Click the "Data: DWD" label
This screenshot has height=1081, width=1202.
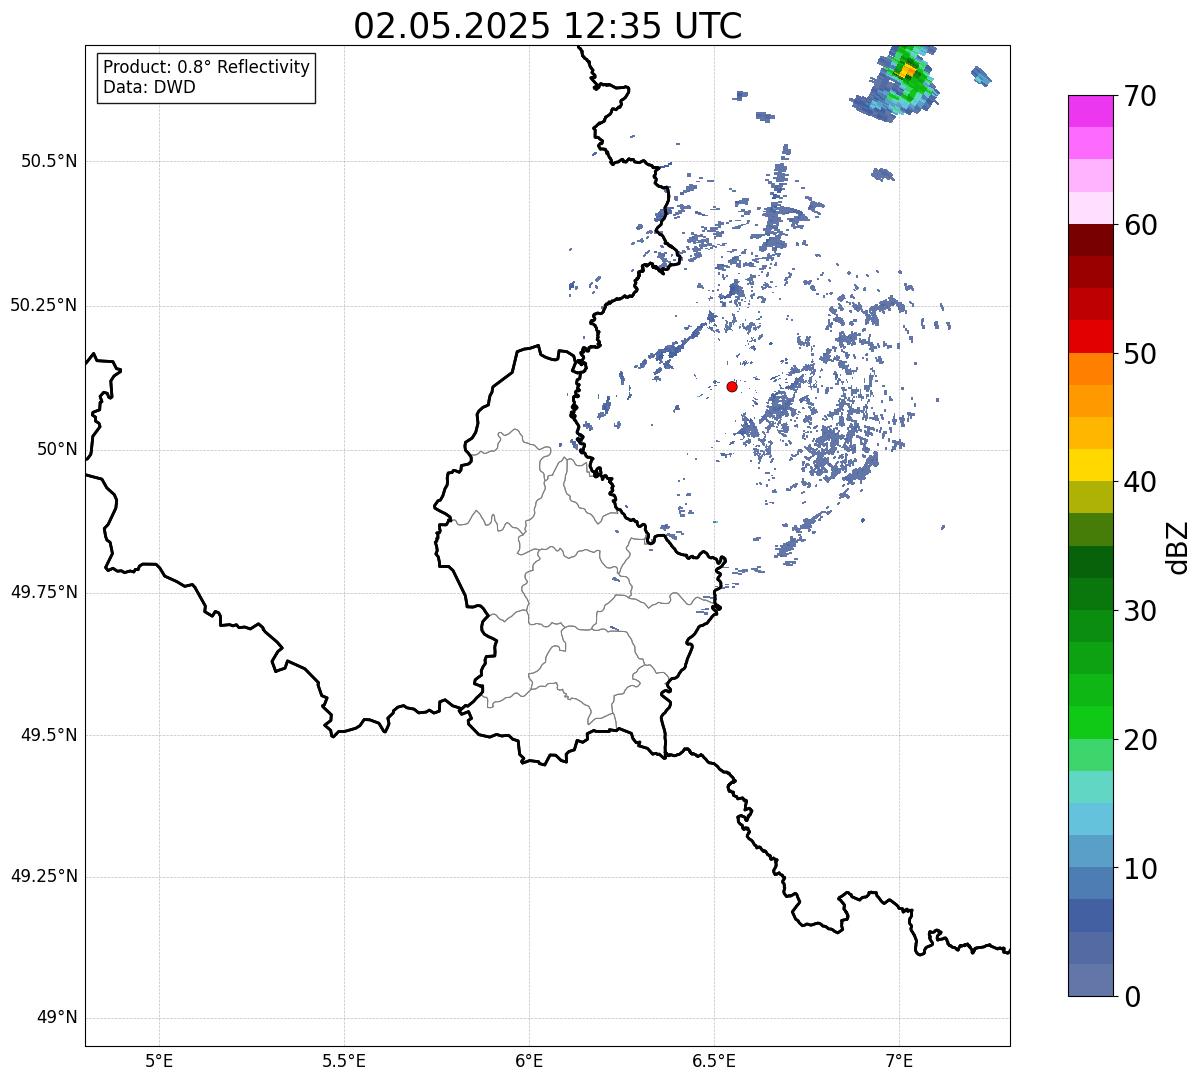[x=149, y=87]
